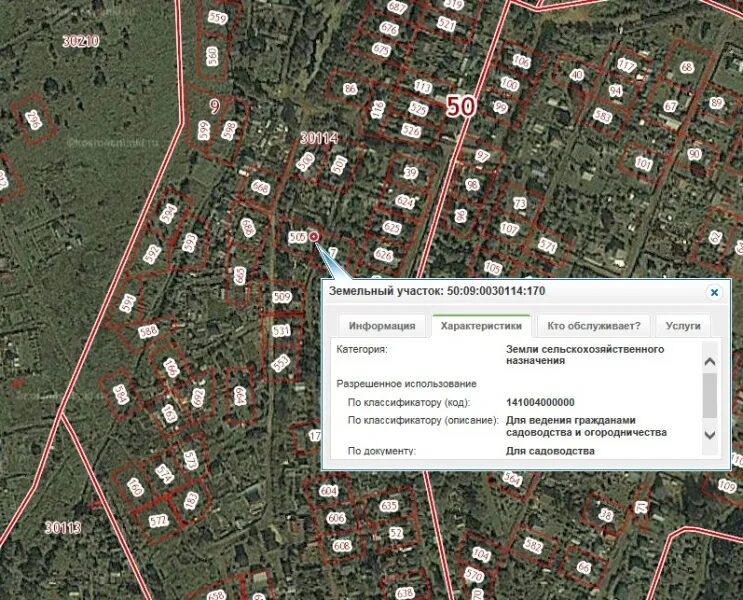The image size is (743, 600).
Task: Click the Категория field label
Action: pos(362,349)
